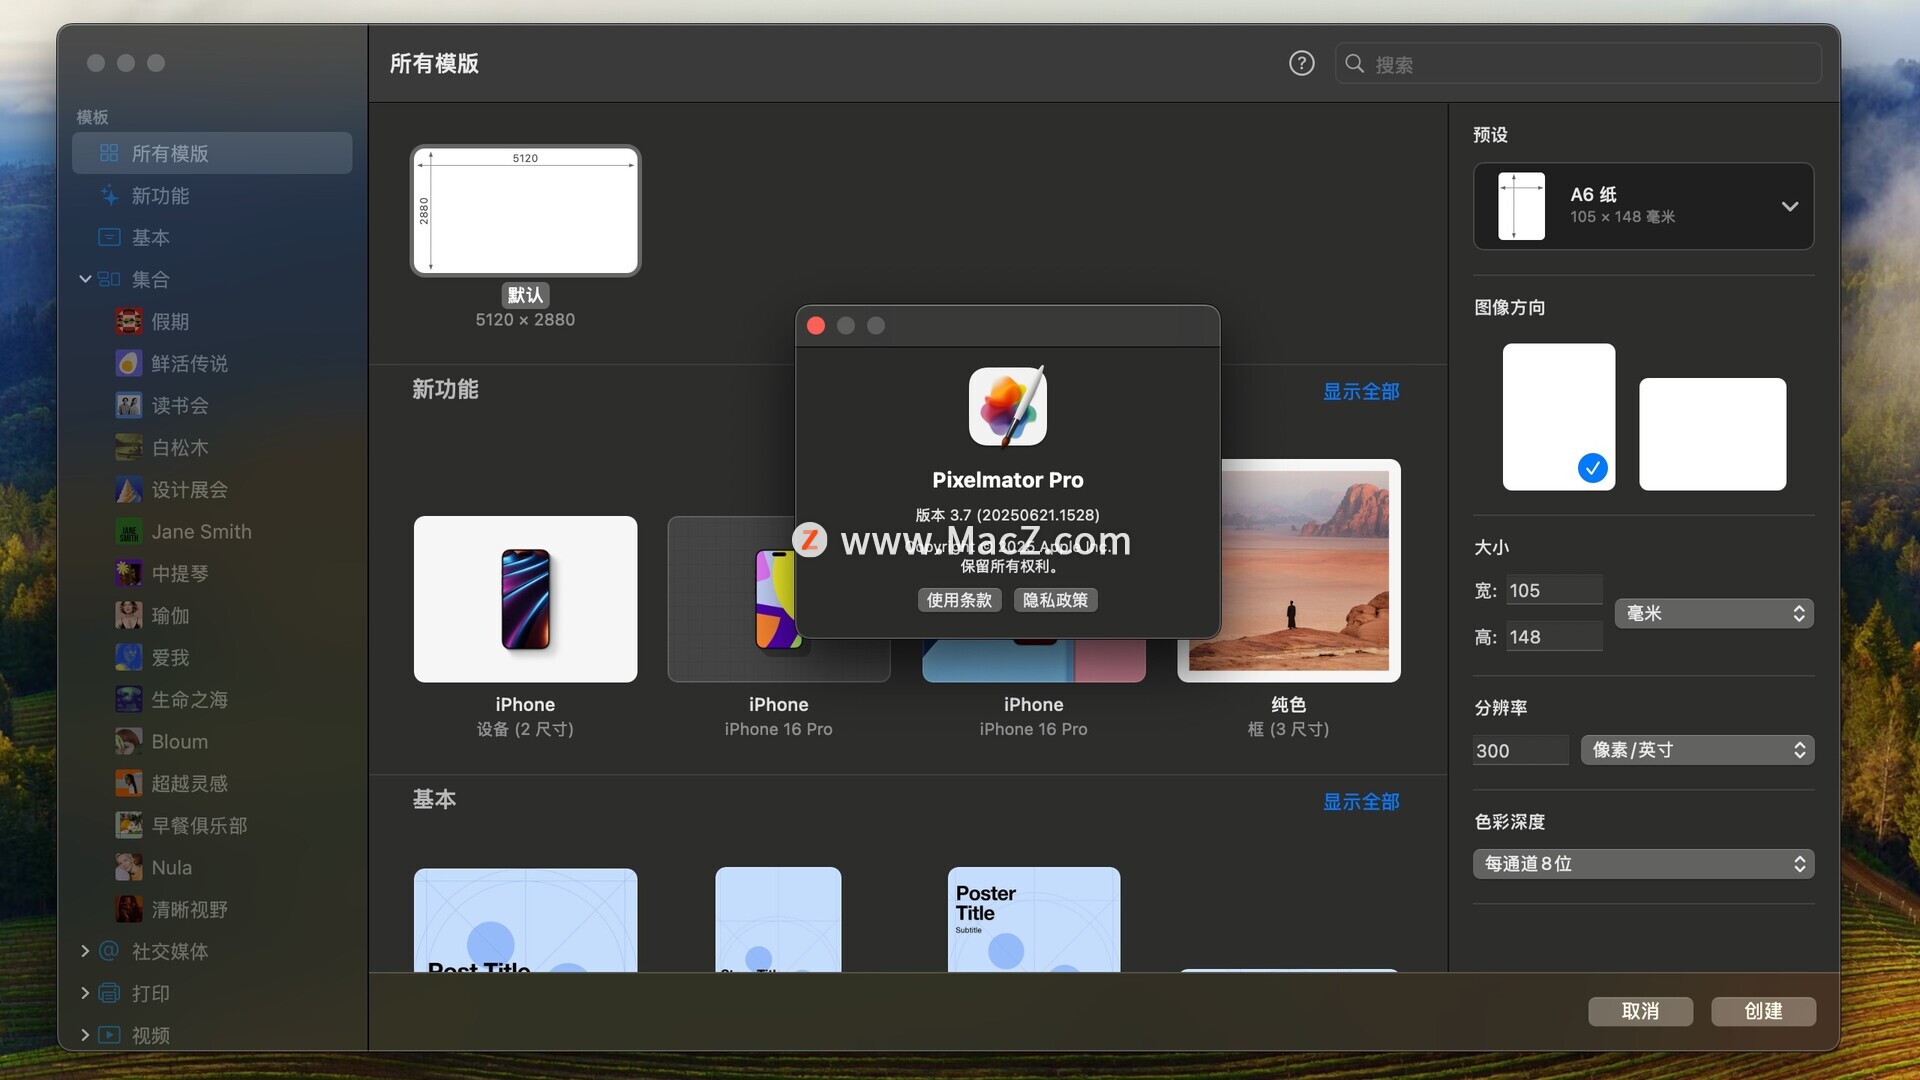Image resolution: width=1920 pixels, height=1080 pixels.
Task: Collapse the 集合 group chevron
Action: coord(85,279)
